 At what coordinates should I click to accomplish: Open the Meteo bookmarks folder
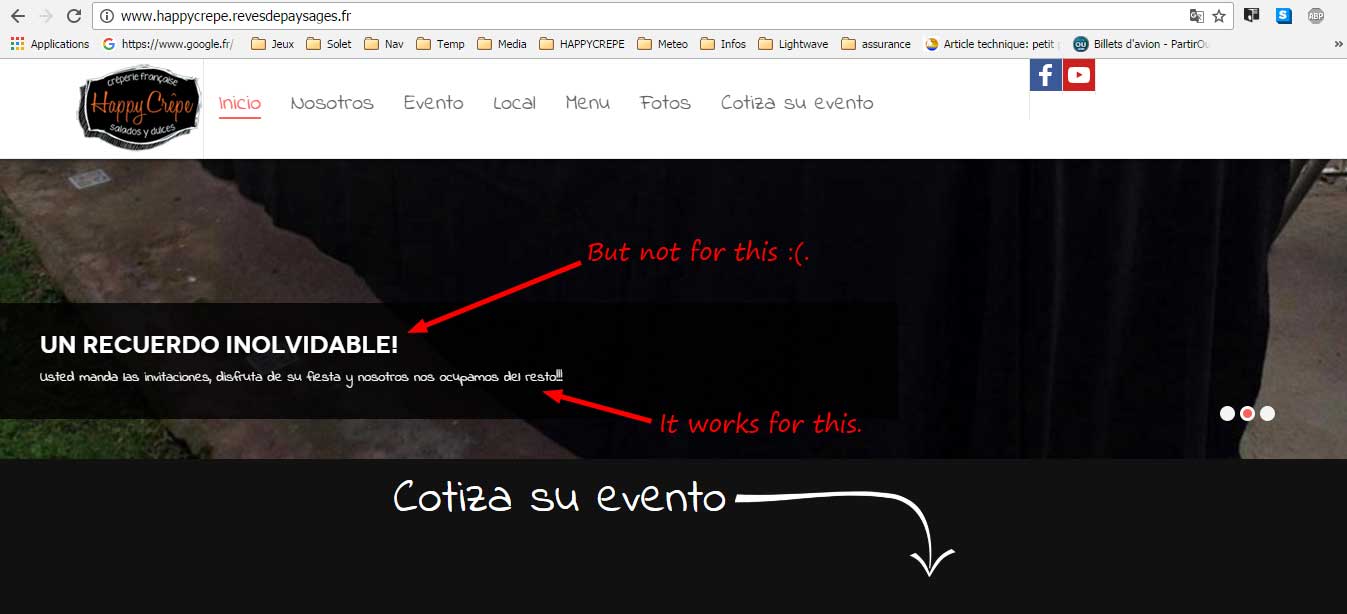pyautogui.click(x=662, y=44)
